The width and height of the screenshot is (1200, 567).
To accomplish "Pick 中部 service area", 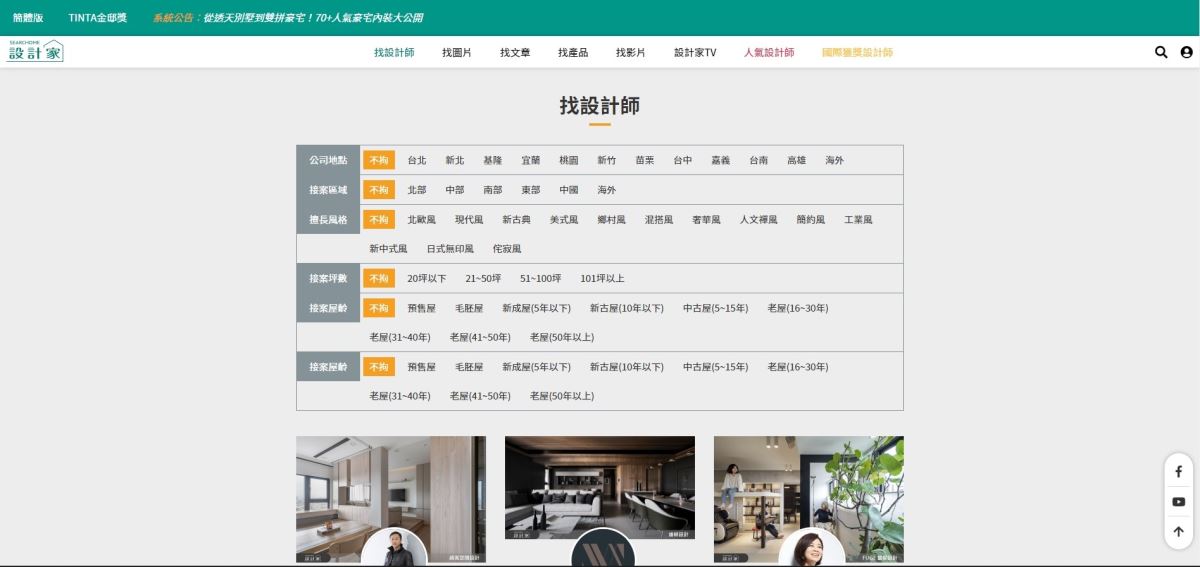I will (x=455, y=190).
